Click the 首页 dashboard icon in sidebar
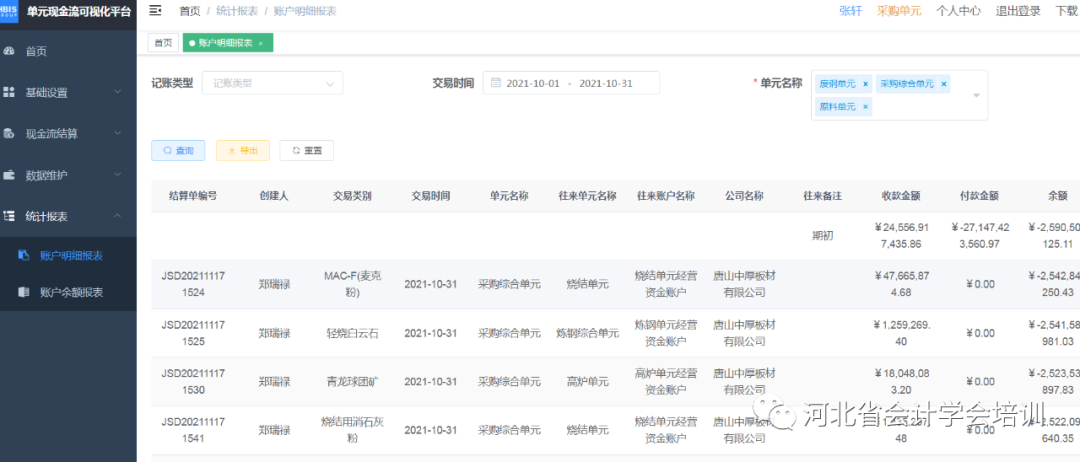Image resolution: width=1080 pixels, height=462 pixels. (9, 51)
